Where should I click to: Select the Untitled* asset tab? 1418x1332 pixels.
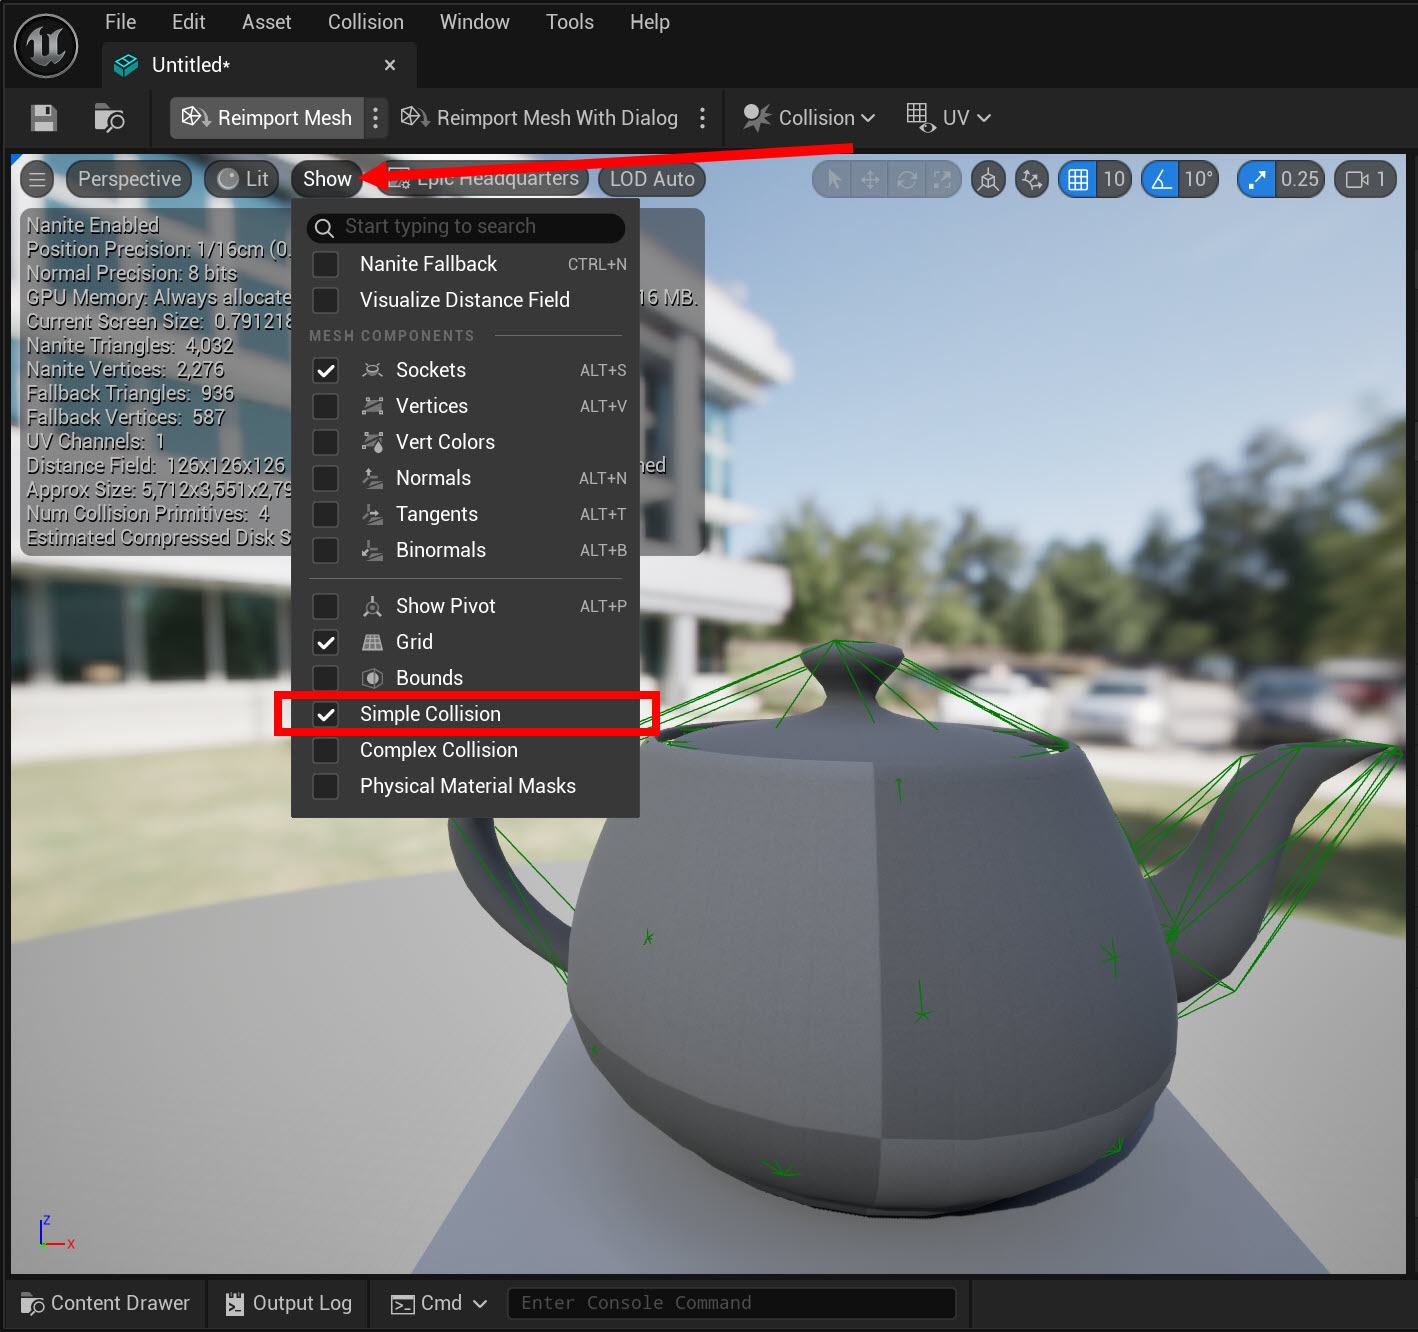pos(259,65)
